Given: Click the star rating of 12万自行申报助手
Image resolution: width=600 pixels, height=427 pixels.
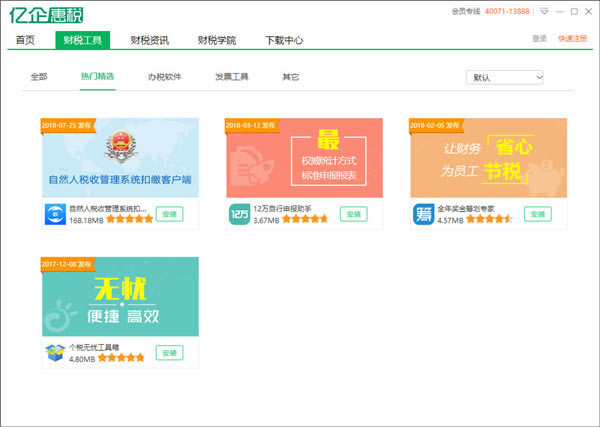Looking at the screenshot, I should click(305, 219).
